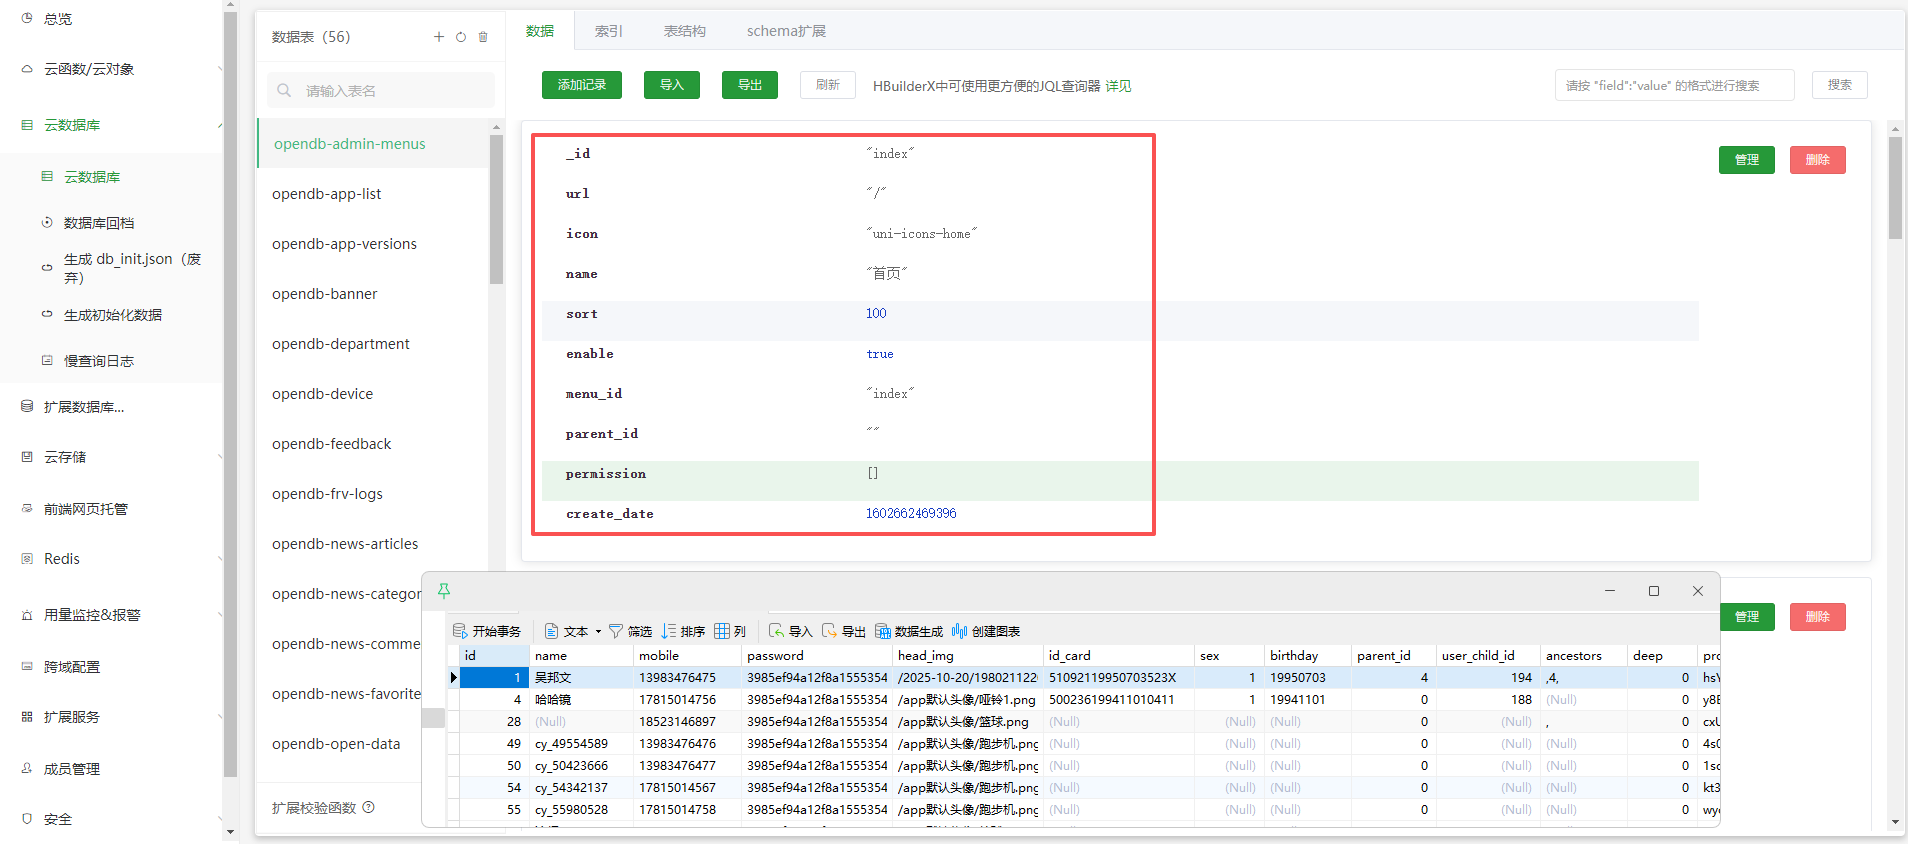The image size is (1908, 844).
Task: Open the 筛选 filter tool
Action: [x=630, y=631]
